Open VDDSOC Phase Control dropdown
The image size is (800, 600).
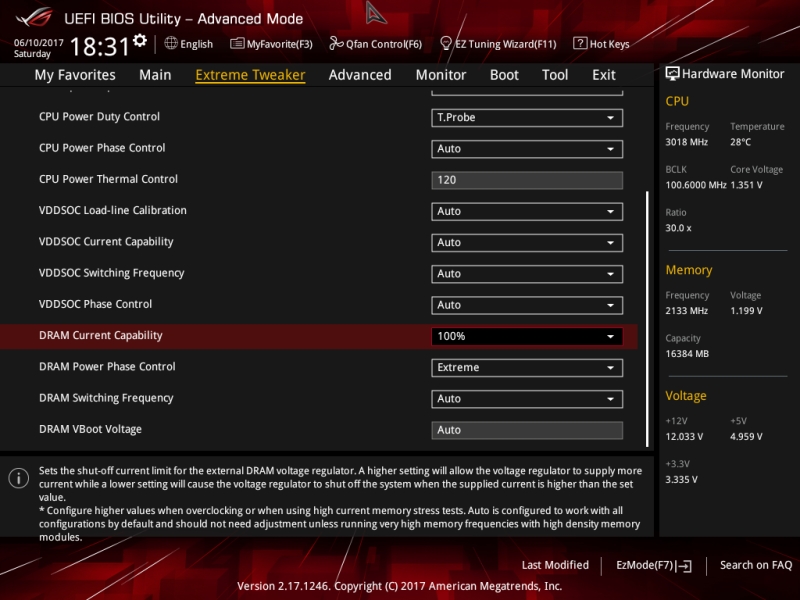pyautogui.click(x=527, y=305)
